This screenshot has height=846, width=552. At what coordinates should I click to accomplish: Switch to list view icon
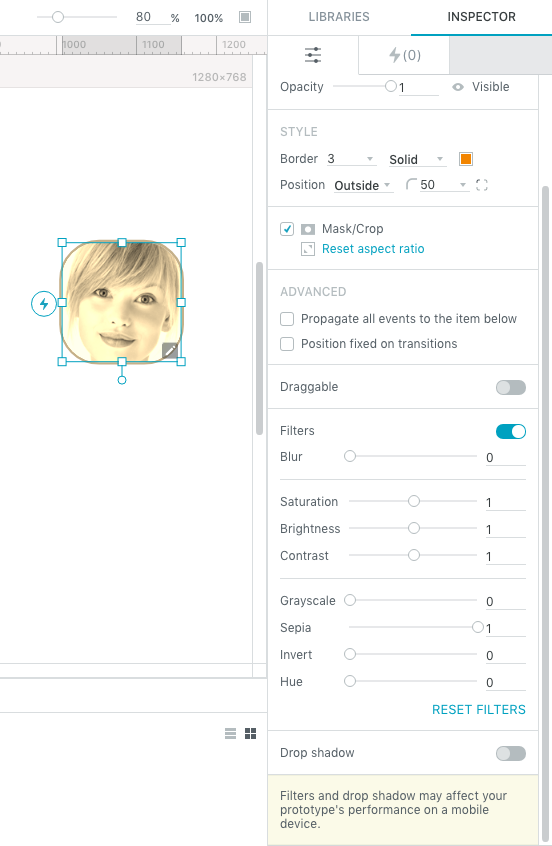coord(230,733)
